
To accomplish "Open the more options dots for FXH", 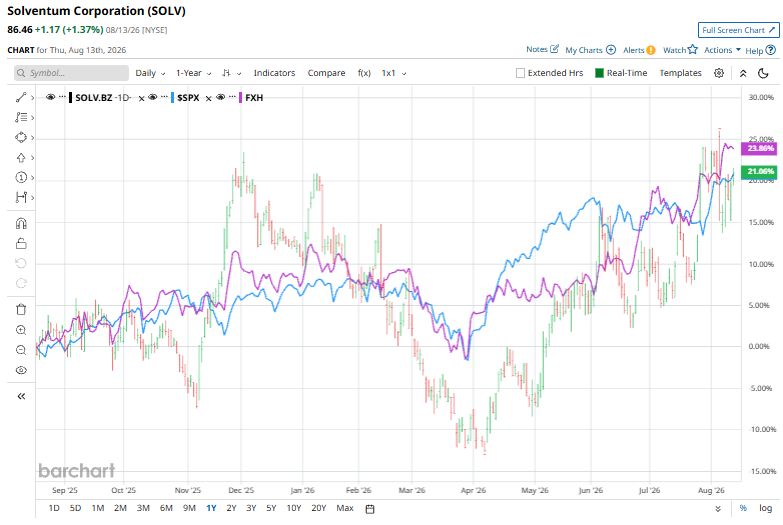I will pyautogui.click(x=232, y=96).
